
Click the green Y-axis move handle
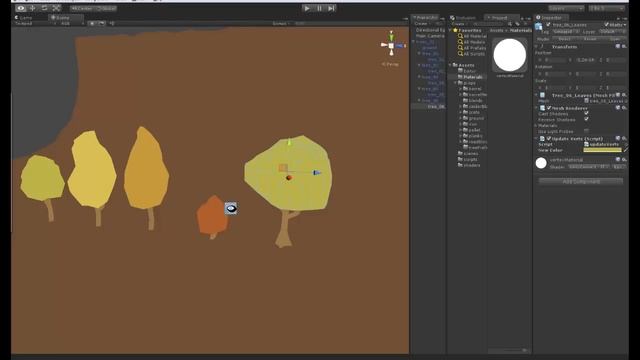(x=289, y=142)
